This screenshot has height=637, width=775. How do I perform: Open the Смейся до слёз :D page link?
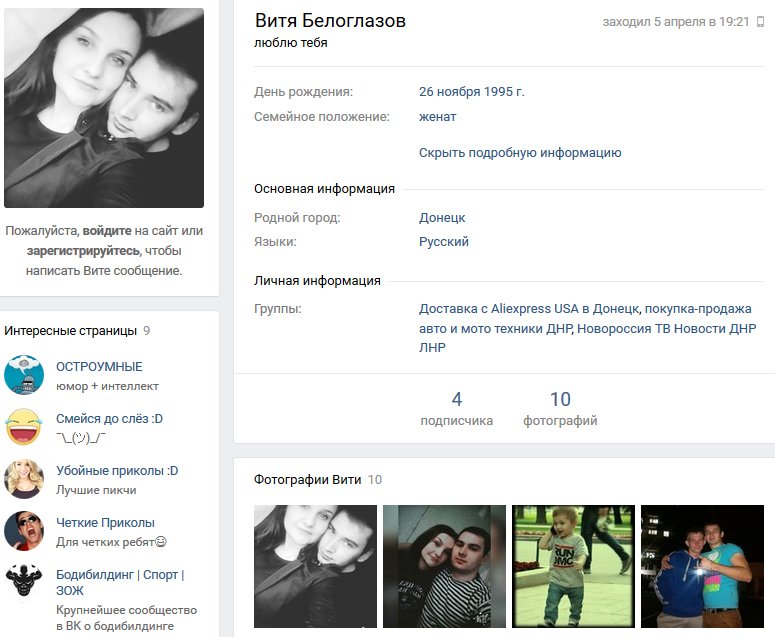pos(109,419)
